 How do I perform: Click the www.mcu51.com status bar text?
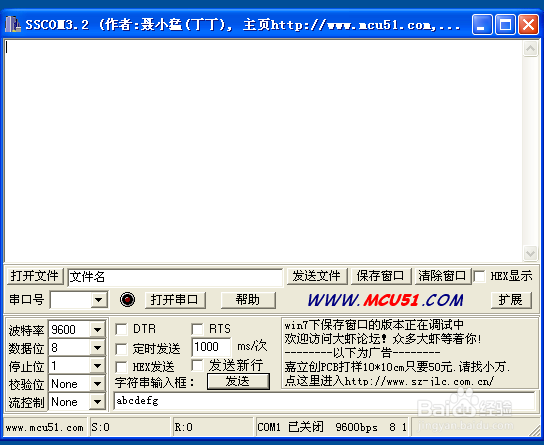[45, 428]
